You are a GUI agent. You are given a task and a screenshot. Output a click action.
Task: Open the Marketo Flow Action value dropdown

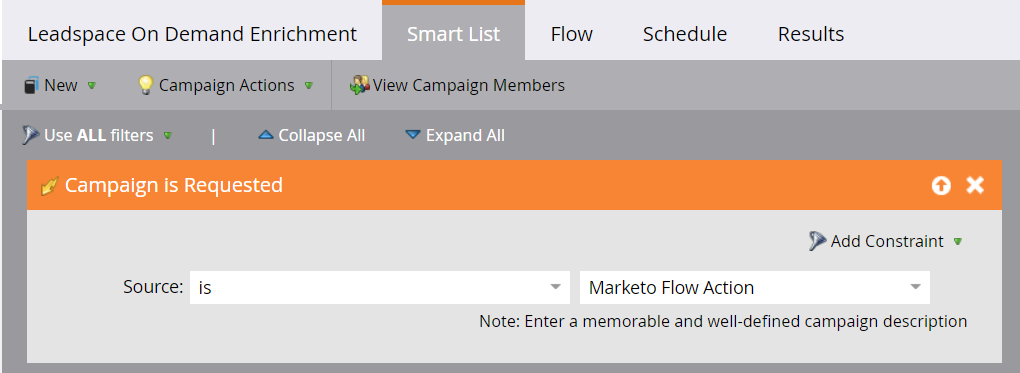[x=755, y=288]
